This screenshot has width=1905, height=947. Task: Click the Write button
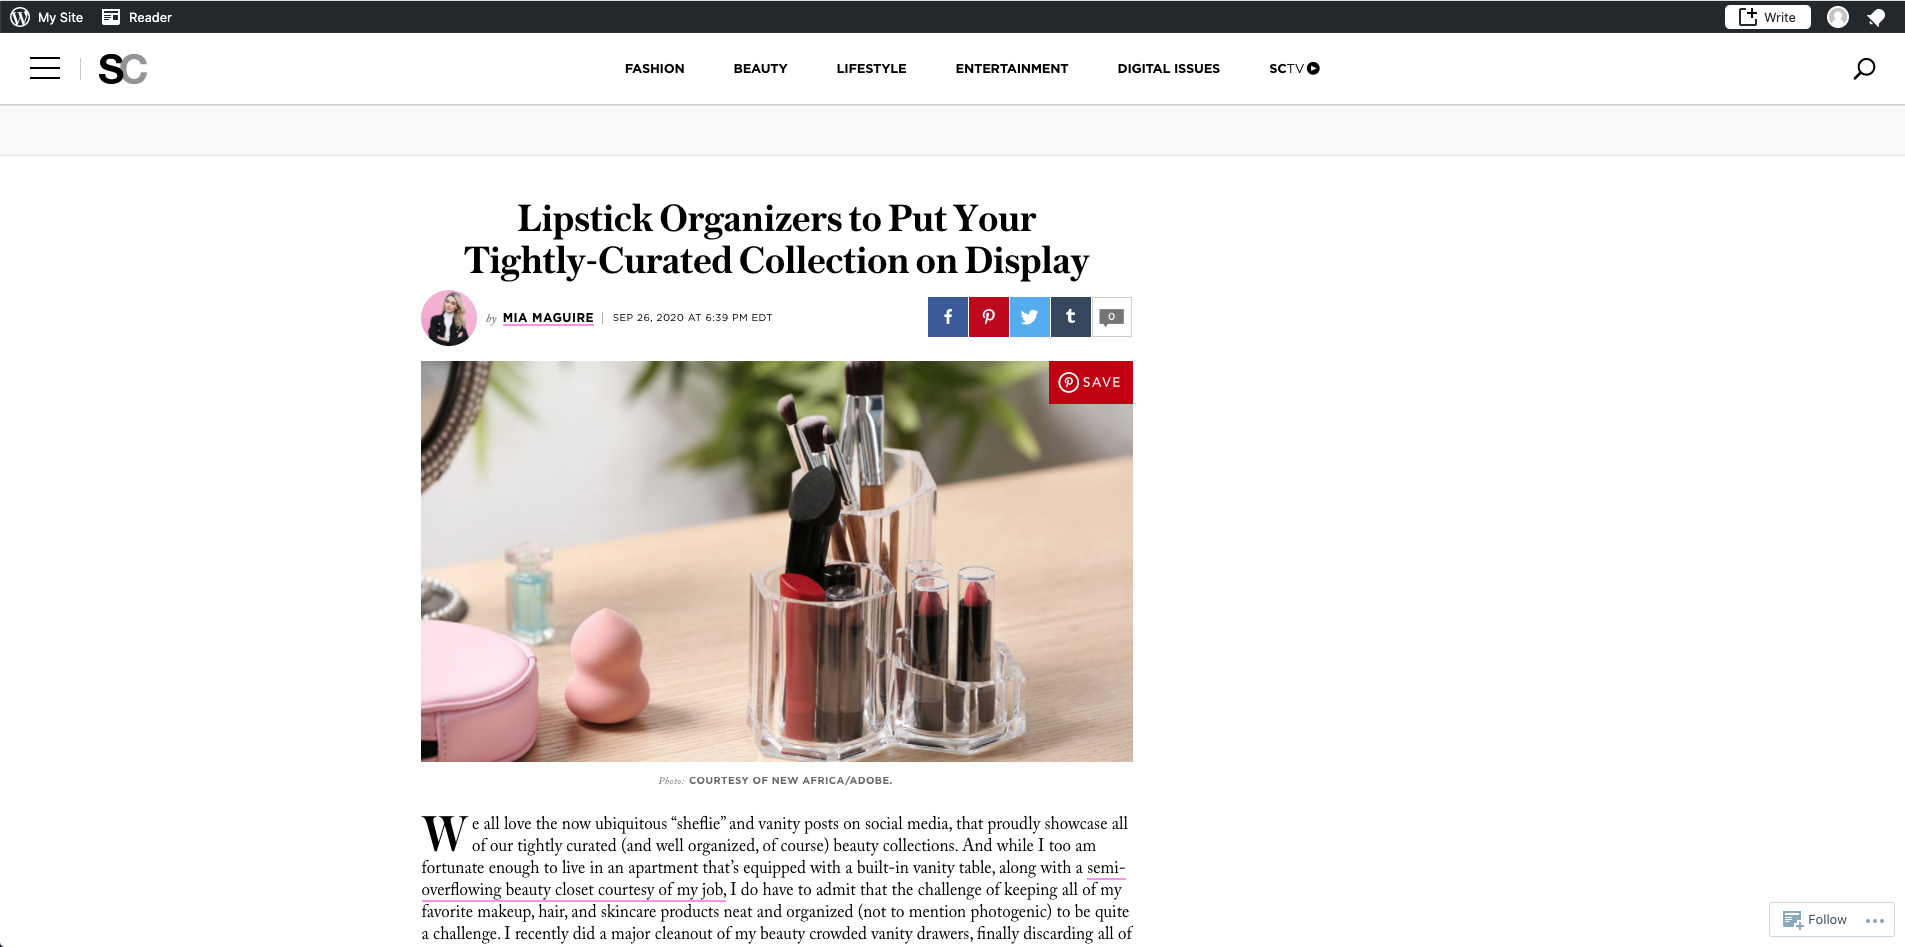click(x=1767, y=17)
